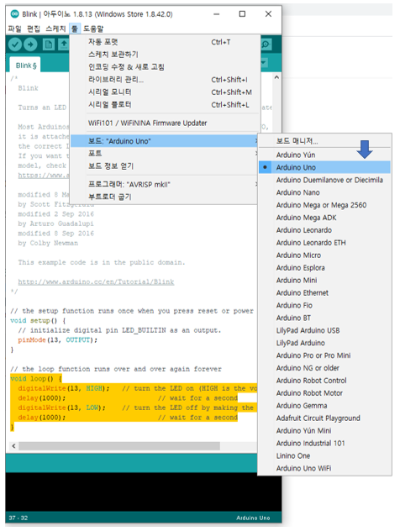Select Linino One board
Viewport: 400px width, 527px height.
tap(324, 456)
